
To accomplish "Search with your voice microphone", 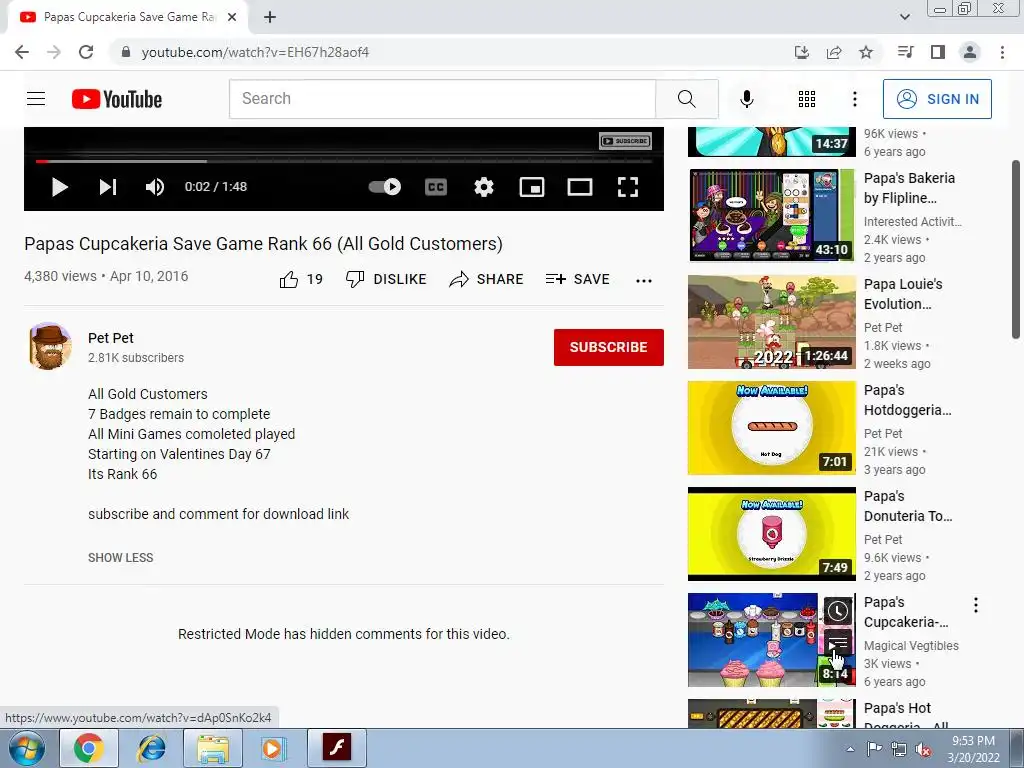I will pos(747,99).
